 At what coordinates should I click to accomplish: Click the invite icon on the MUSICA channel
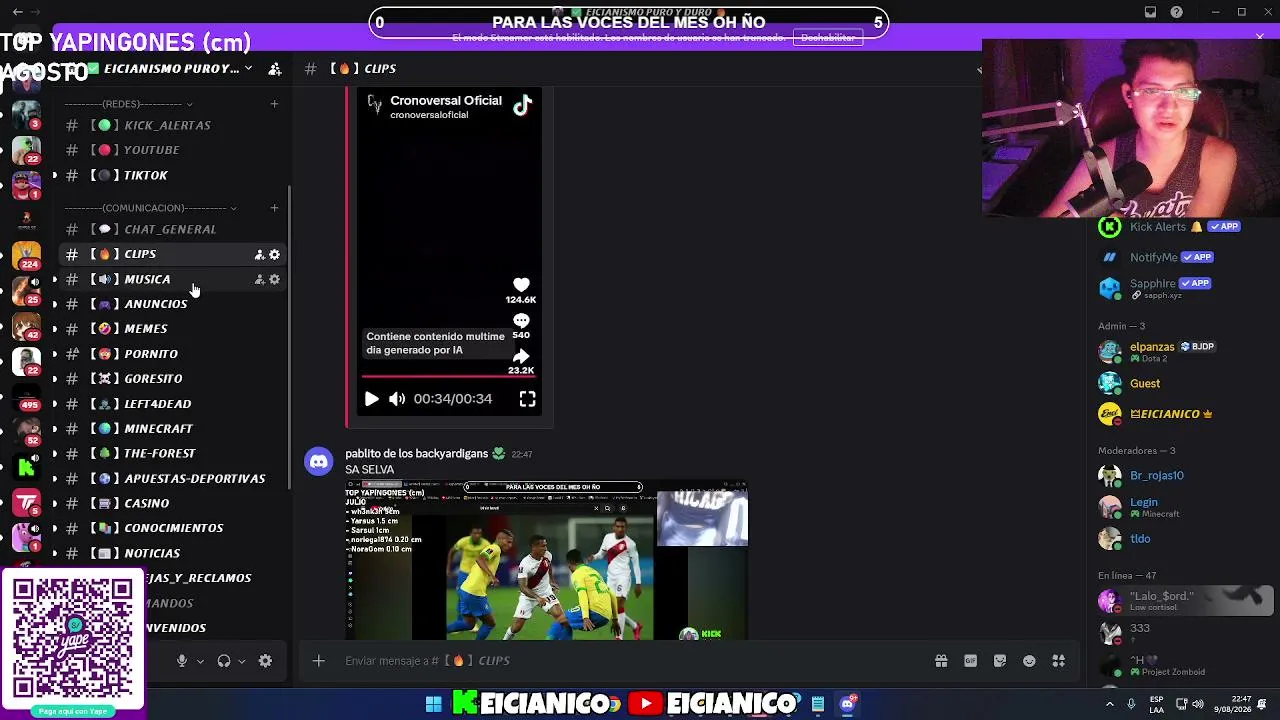(x=259, y=280)
